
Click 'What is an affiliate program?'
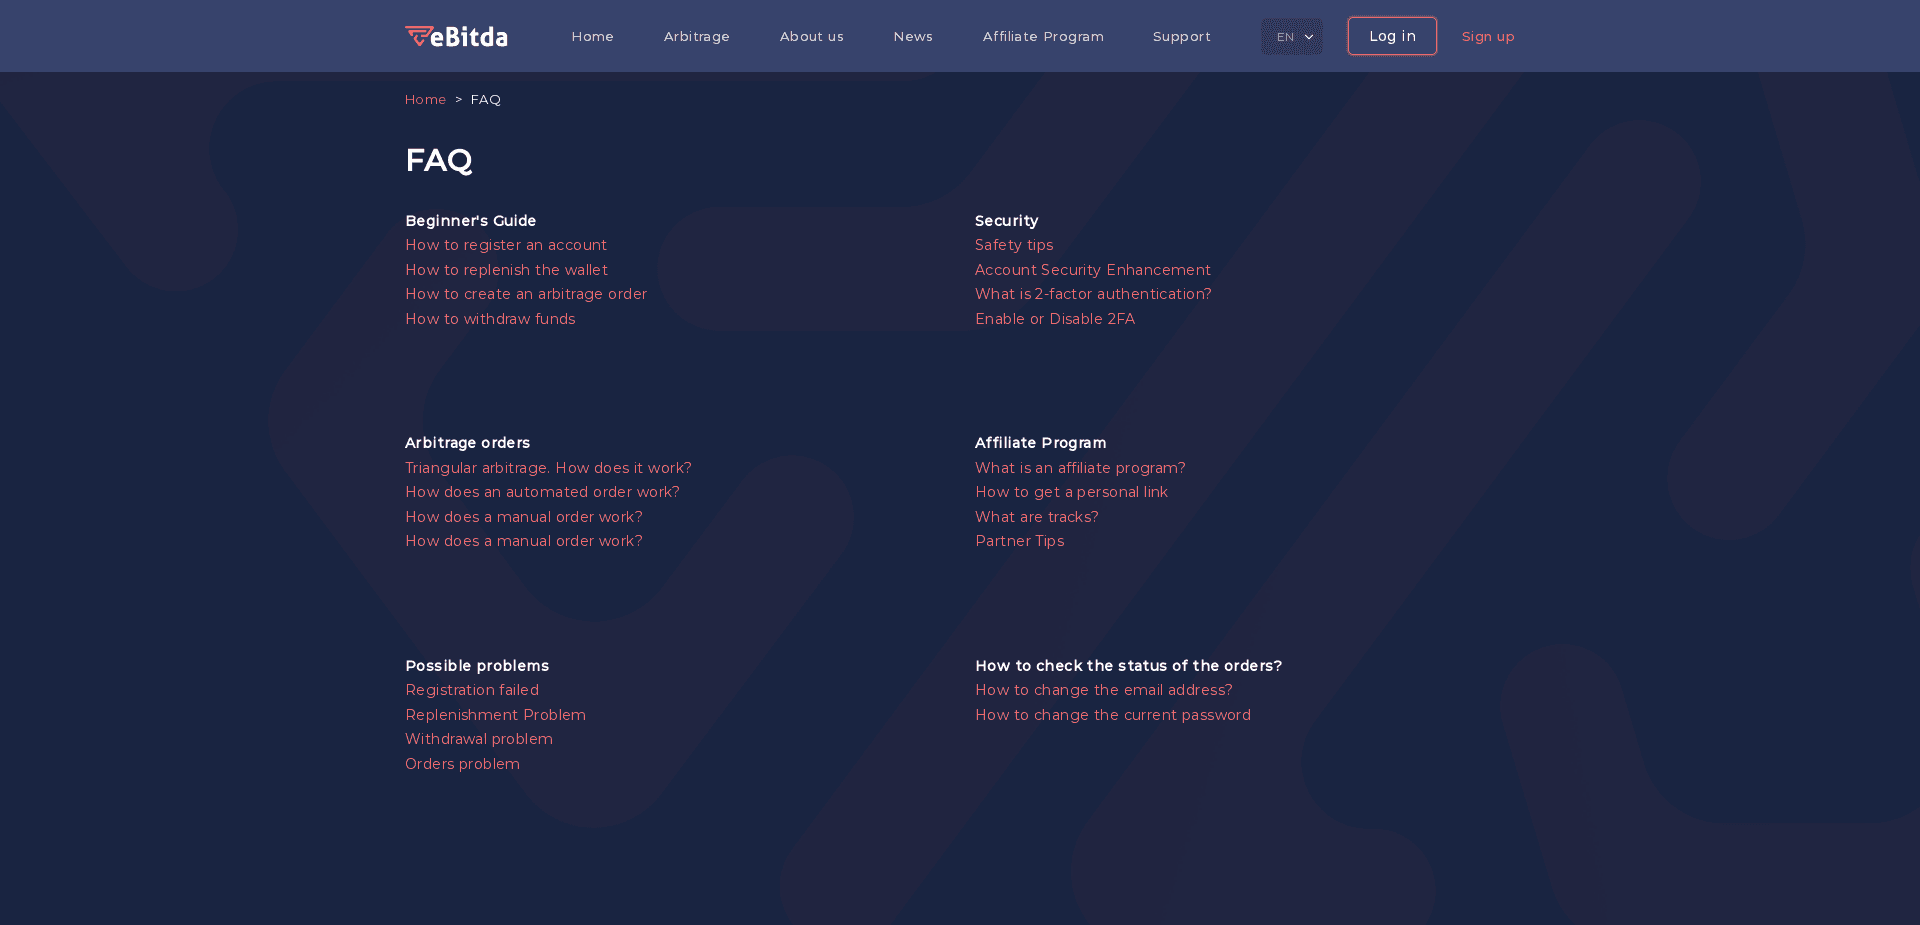pyautogui.click(x=1080, y=468)
